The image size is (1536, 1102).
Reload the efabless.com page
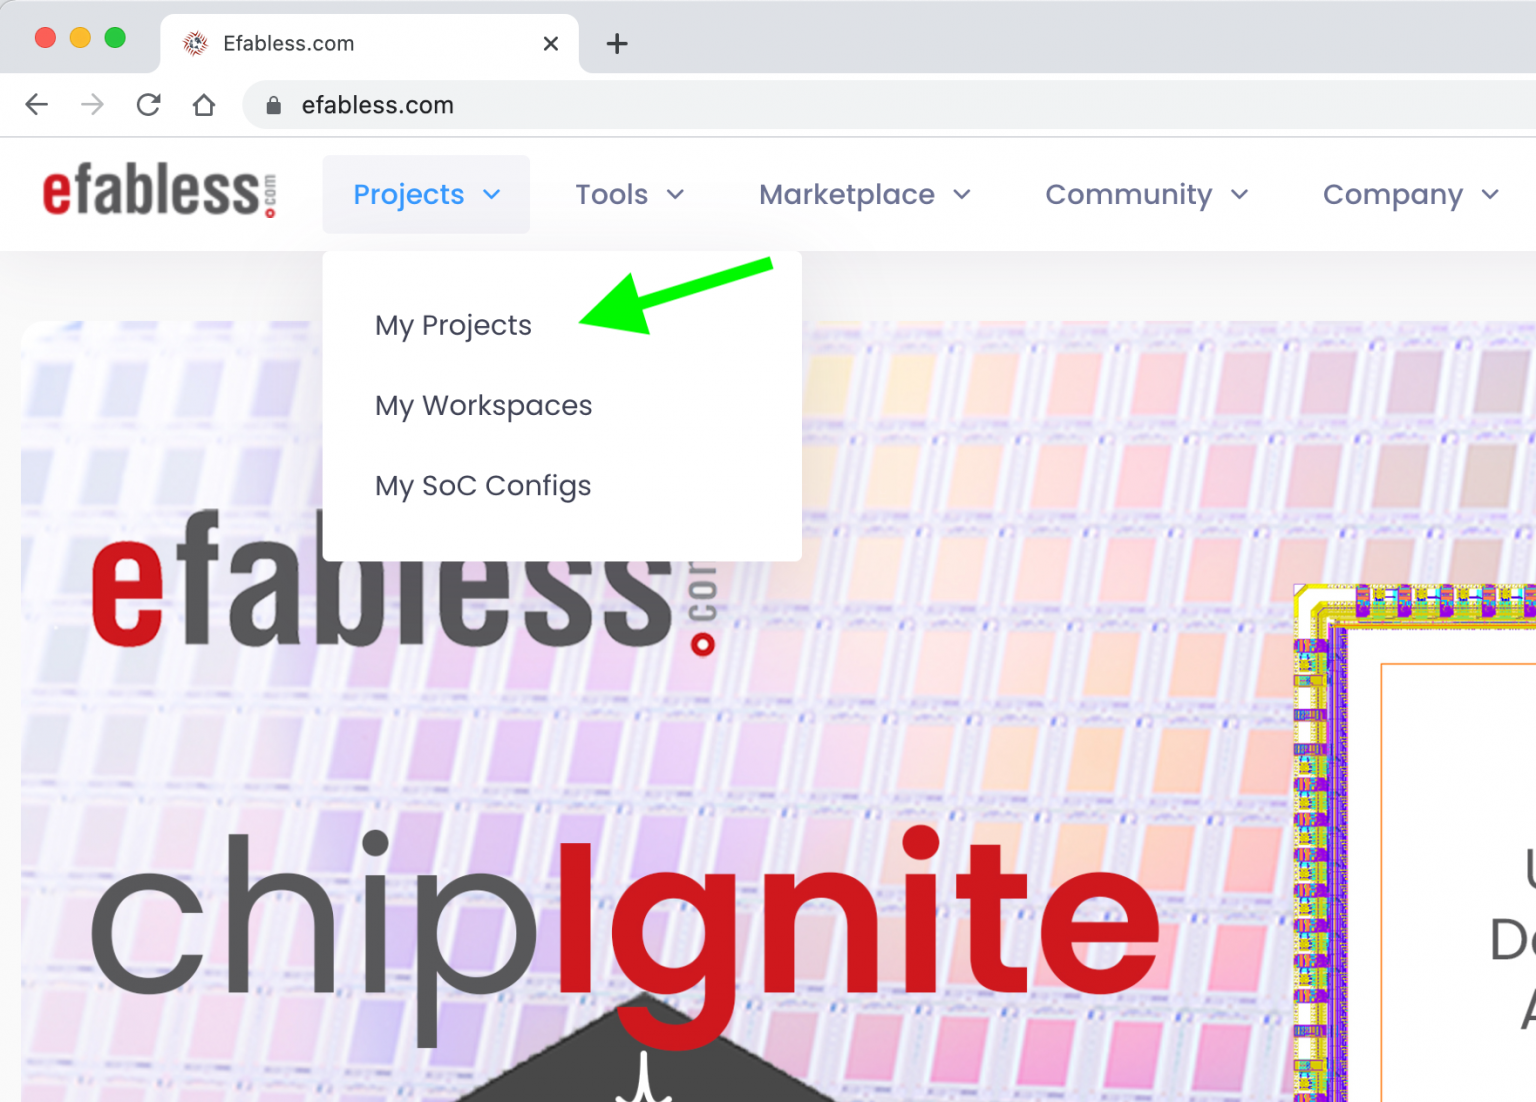148,105
